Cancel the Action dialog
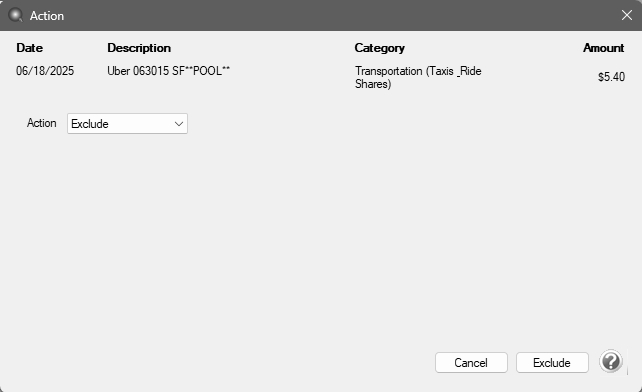Viewport: 642px width, 392px height. tap(471, 363)
